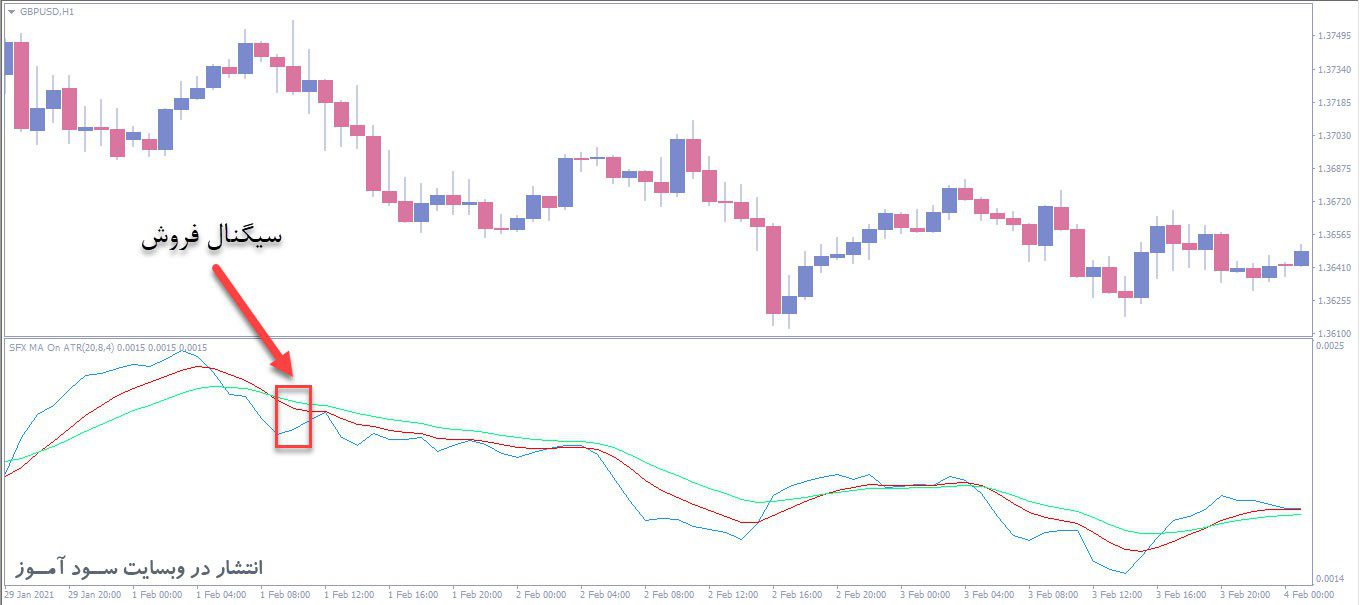
Task: Click the 1.36100 price axis label
Action: pos(1334,334)
